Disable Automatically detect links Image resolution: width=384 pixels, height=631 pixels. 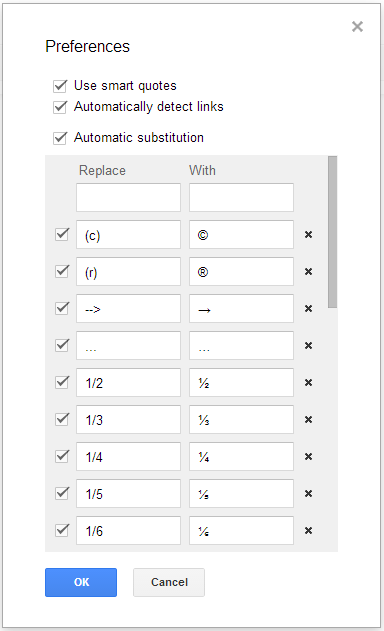point(60,107)
